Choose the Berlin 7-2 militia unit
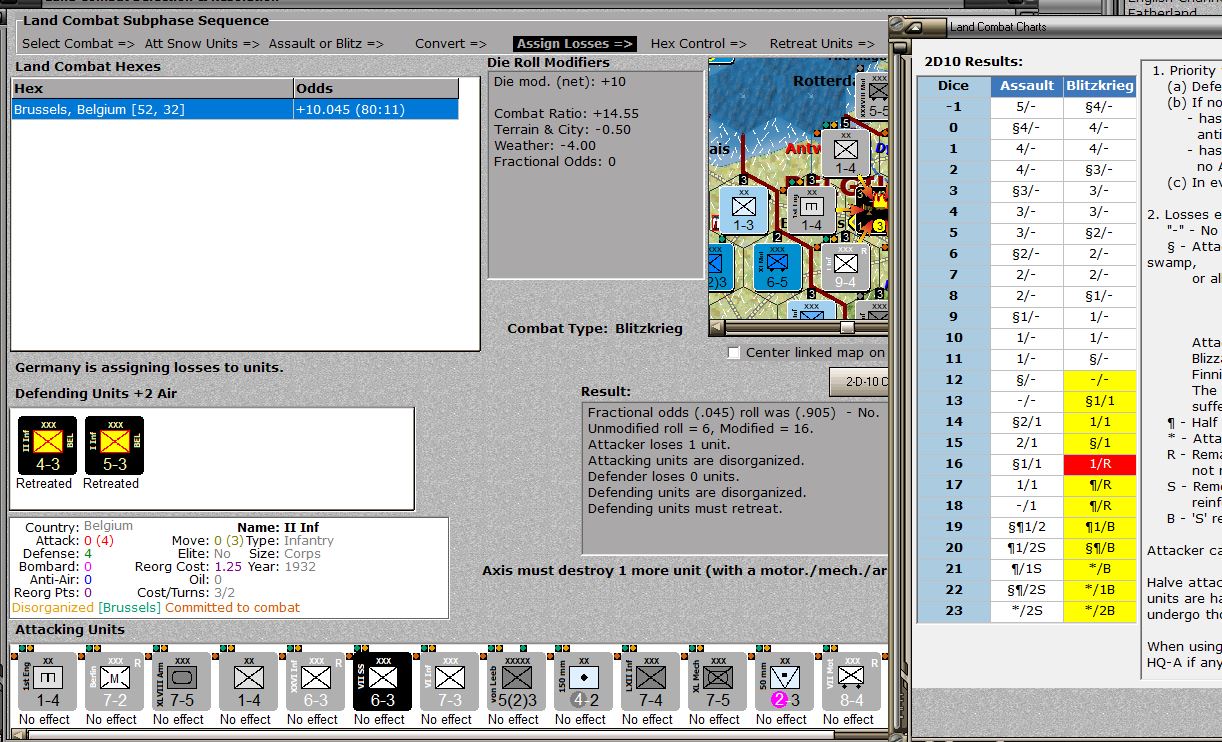This screenshot has height=742, width=1222. click(114, 682)
